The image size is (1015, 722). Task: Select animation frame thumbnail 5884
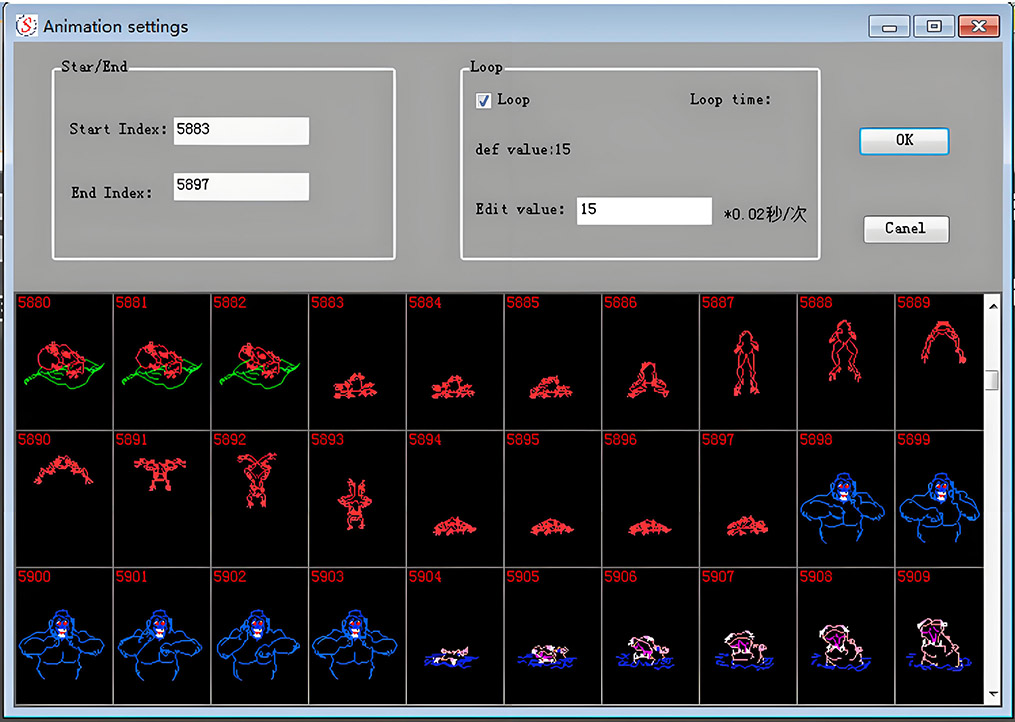pyautogui.click(x=455, y=361)
